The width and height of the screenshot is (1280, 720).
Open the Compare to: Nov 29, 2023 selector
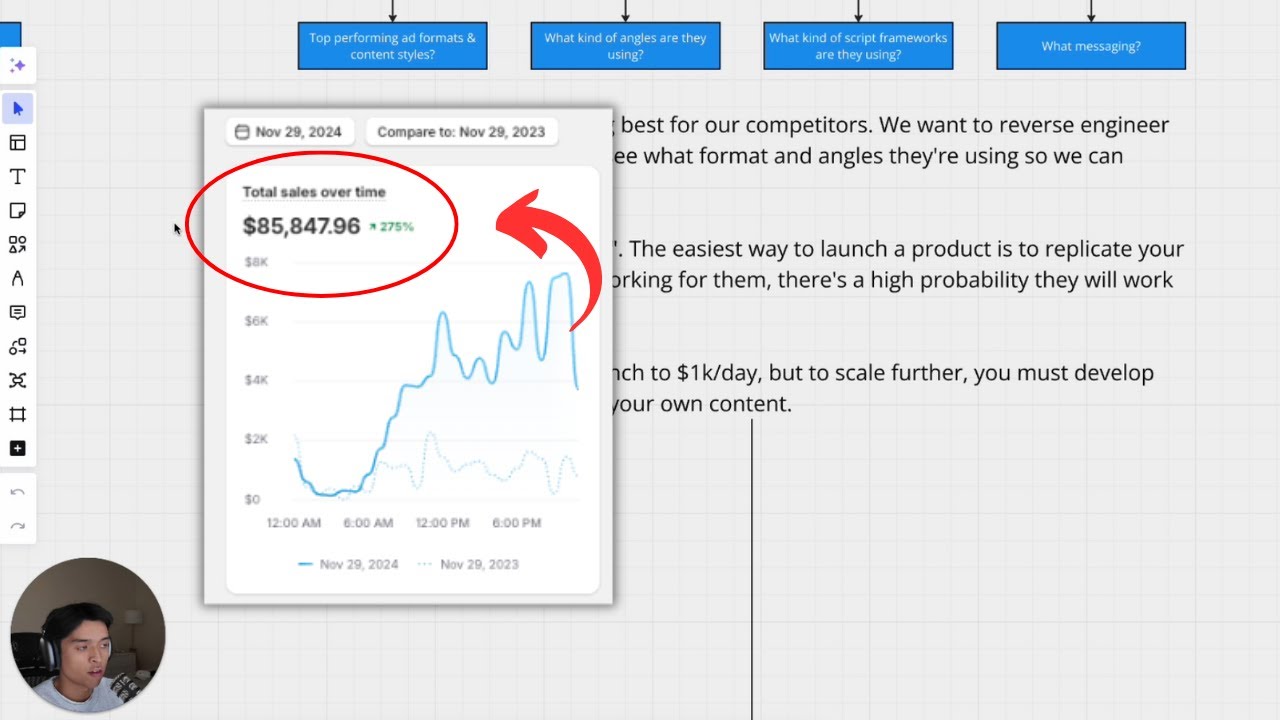pyautogui.click(x=461, y=132)
